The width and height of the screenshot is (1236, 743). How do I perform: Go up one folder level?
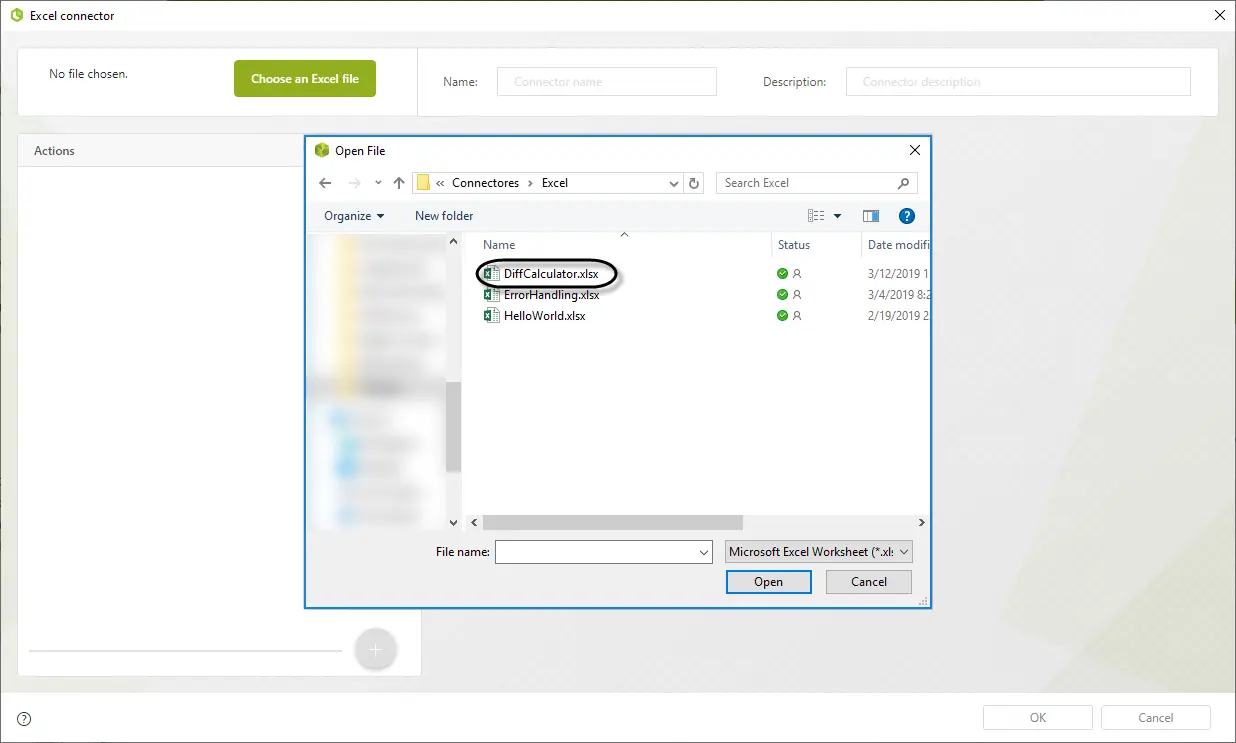tap(399, 183)
